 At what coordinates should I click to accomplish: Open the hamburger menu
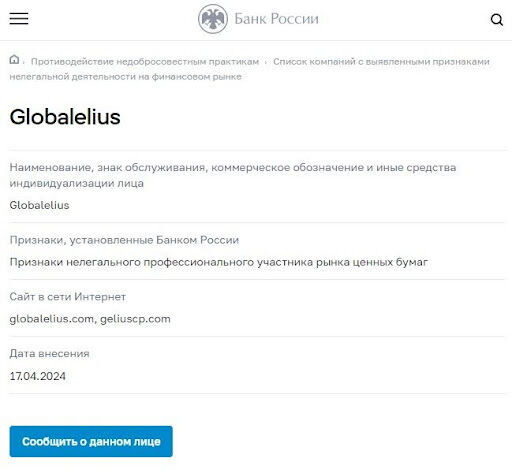click(x=19, y=18)
